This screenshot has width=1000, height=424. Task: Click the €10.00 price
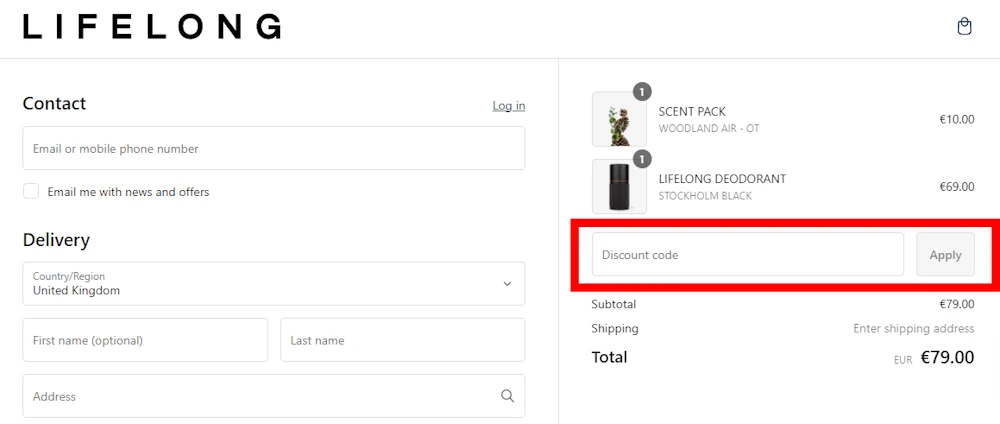[957, 119]
